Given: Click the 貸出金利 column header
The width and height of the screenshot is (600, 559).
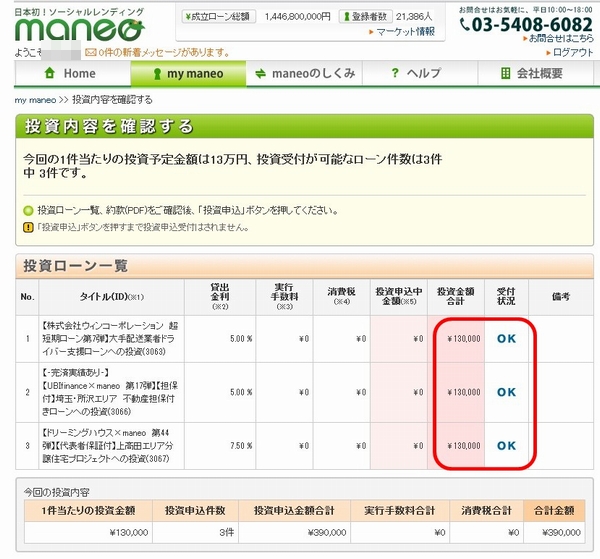Looking at the screenshot, I should [x=220, y=297].
